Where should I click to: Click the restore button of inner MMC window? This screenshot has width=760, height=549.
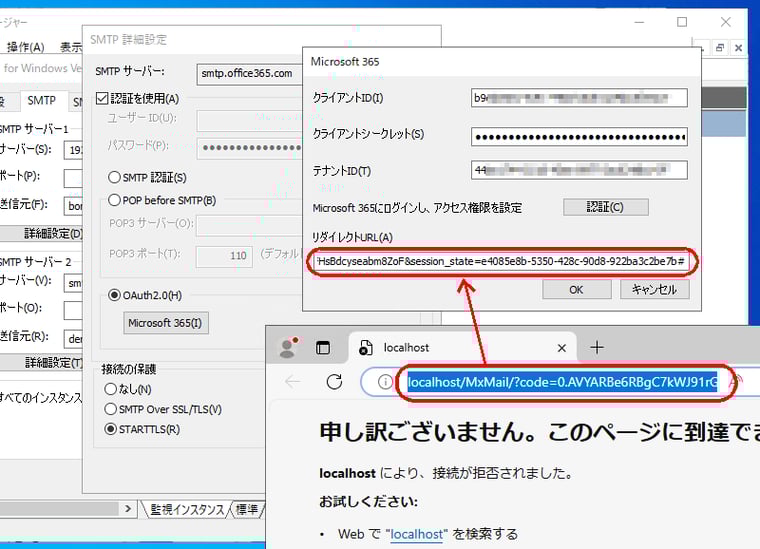pos(720,47)
